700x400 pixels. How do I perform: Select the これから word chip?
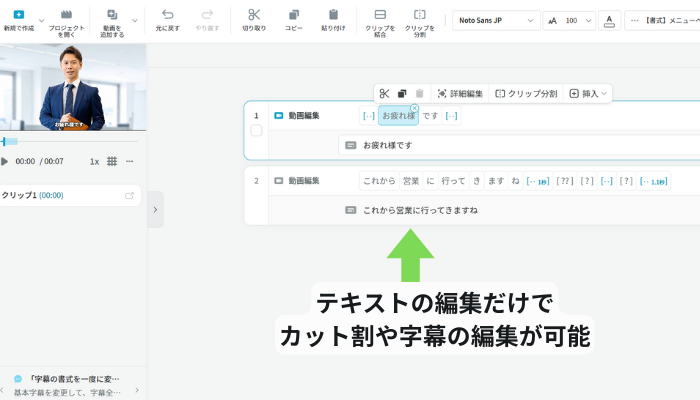[379, 181]
